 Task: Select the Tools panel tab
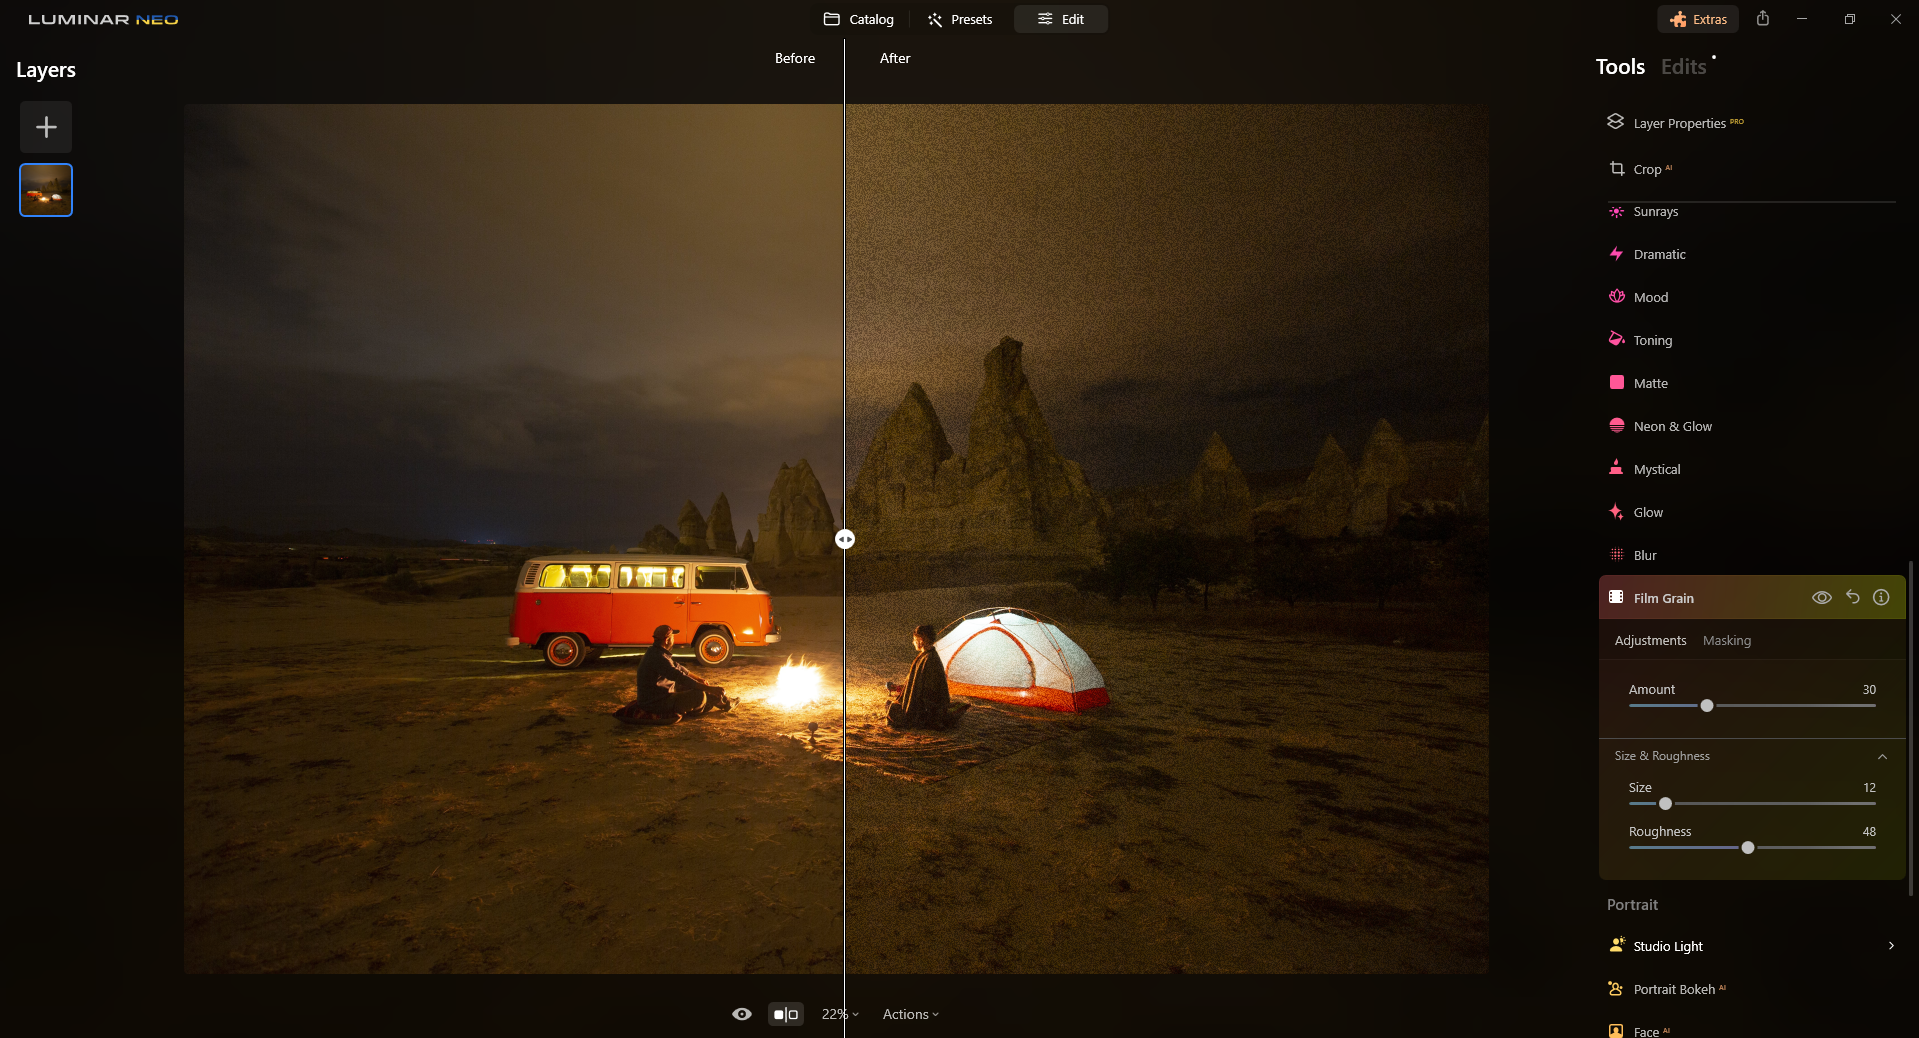1620,66
